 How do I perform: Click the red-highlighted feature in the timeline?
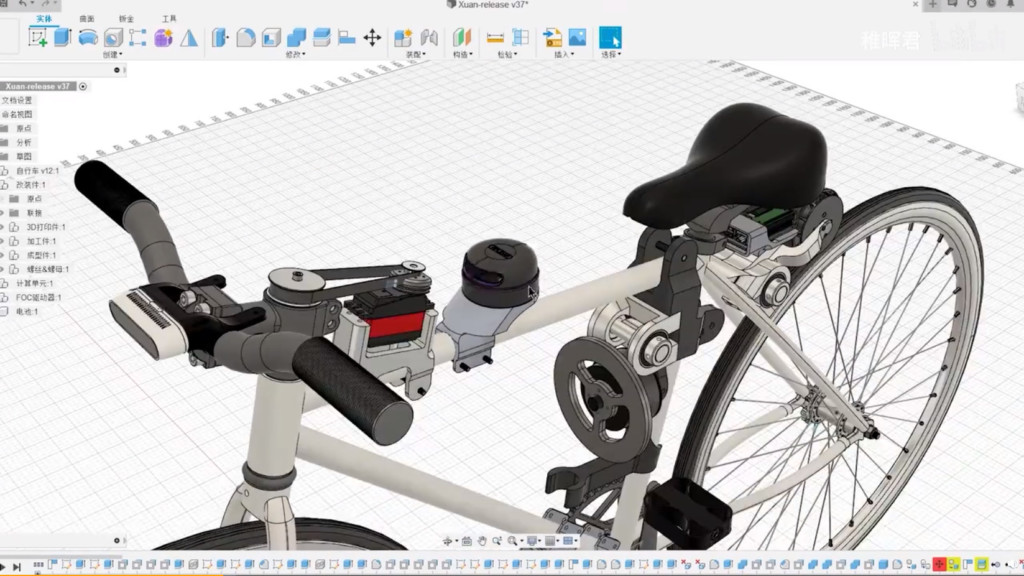(940, 566)
